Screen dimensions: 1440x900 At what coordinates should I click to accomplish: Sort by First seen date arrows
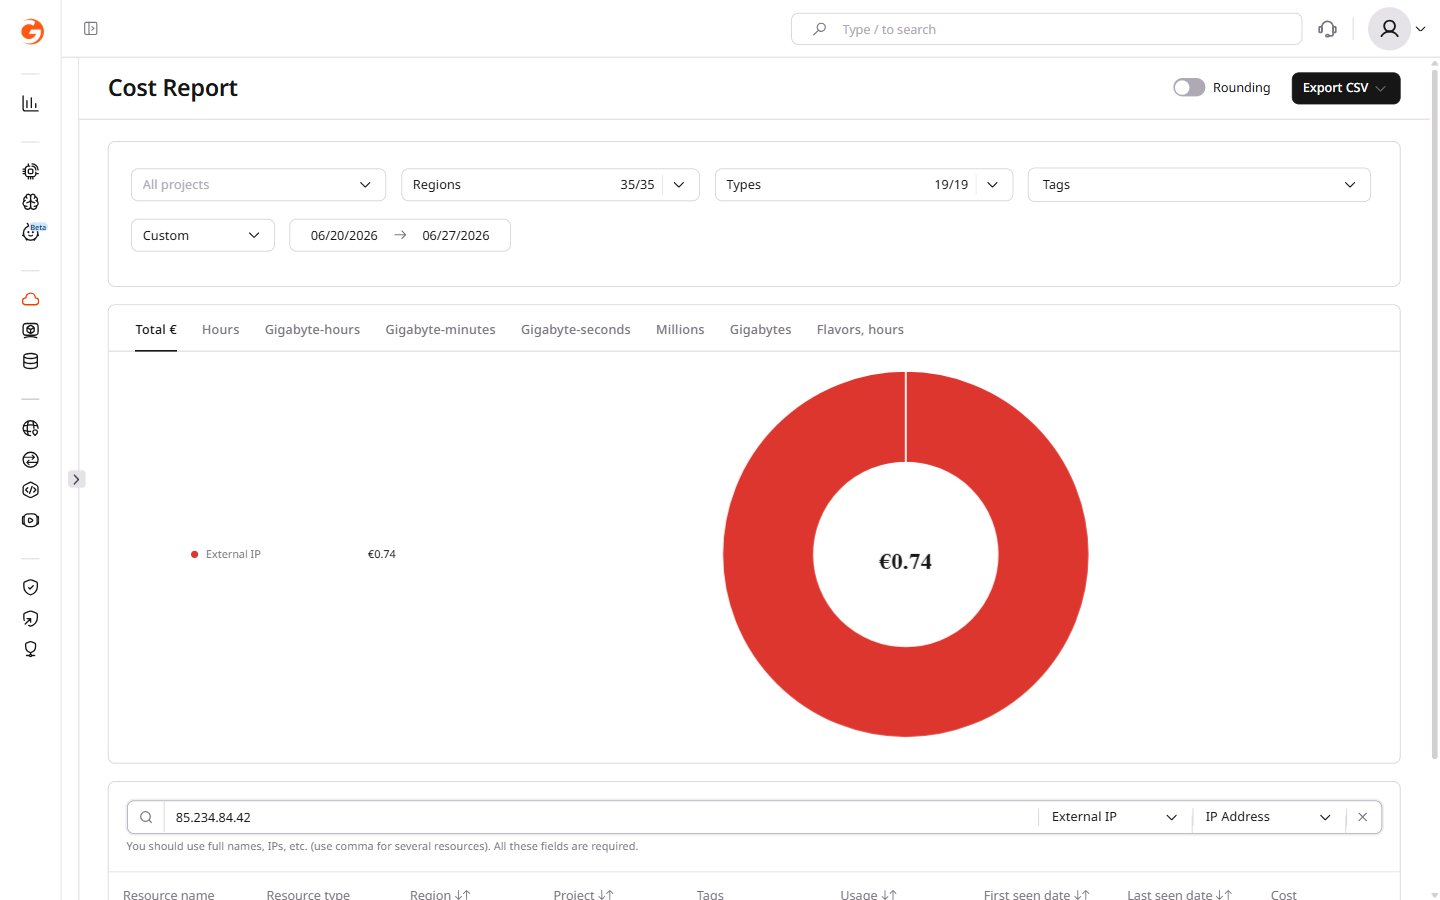click(1082, 894)
